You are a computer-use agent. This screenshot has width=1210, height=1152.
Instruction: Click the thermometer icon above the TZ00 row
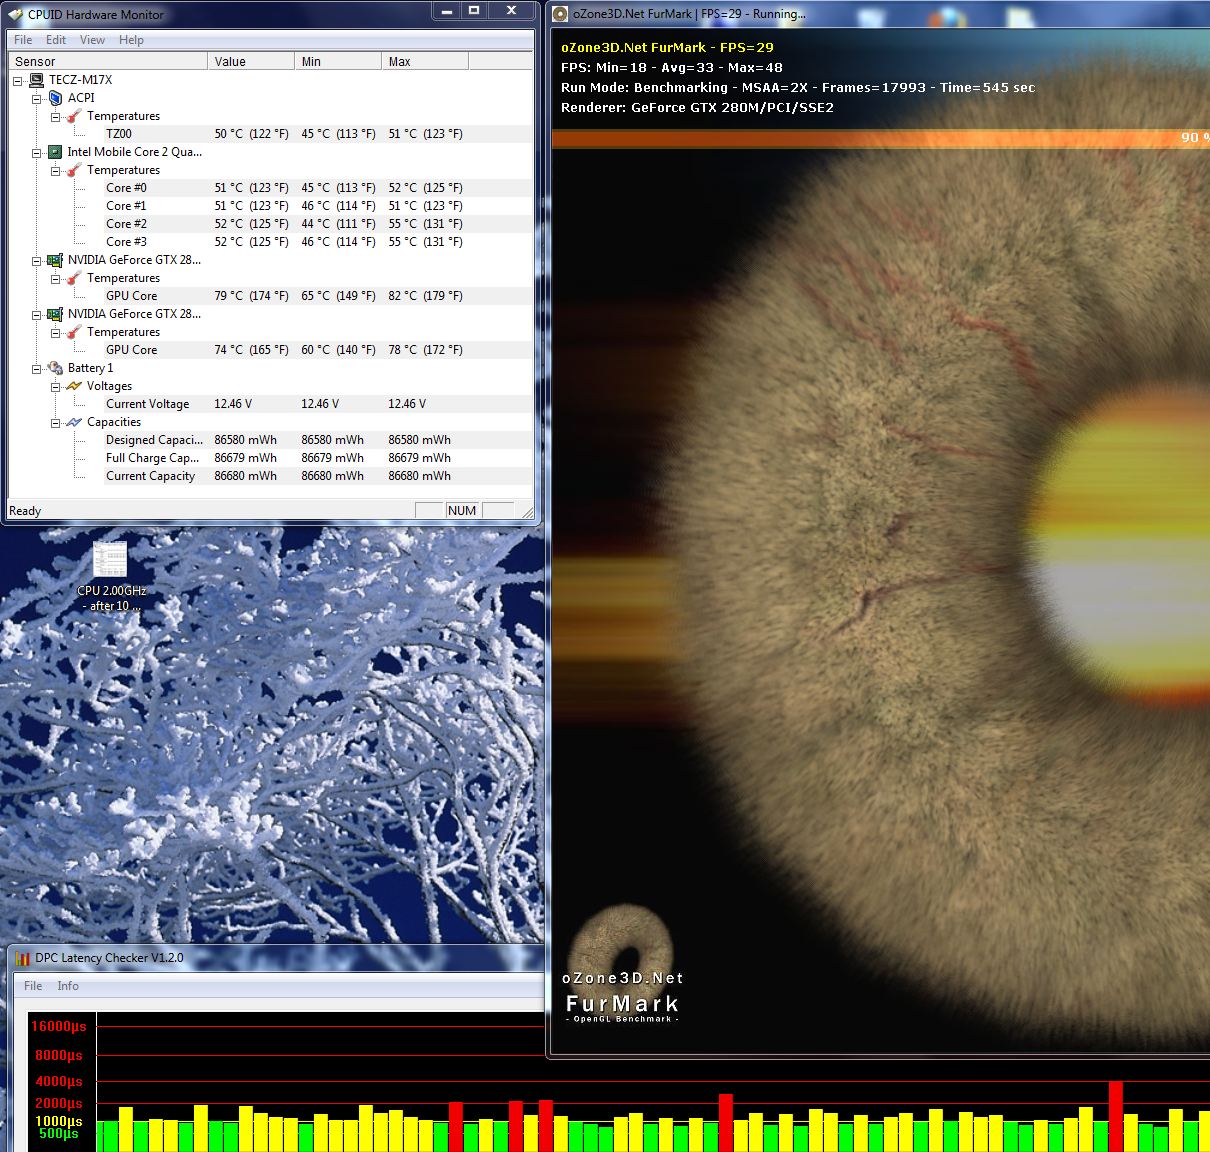pyautogui.click(x=74, y=116)
